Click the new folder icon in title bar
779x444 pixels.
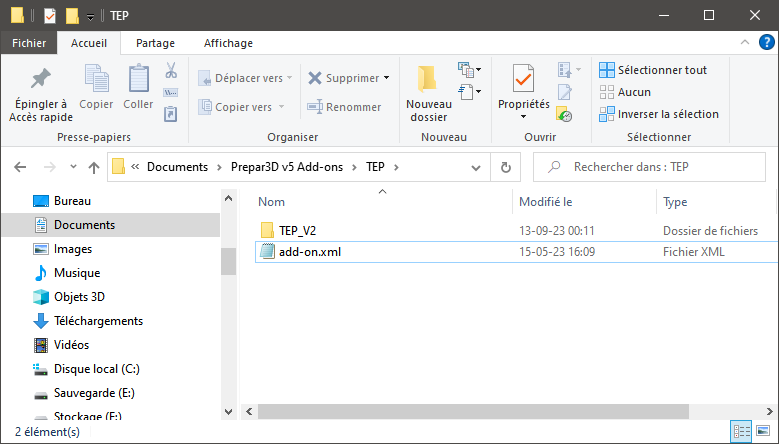pyautogui.click(x=72, y=16)
